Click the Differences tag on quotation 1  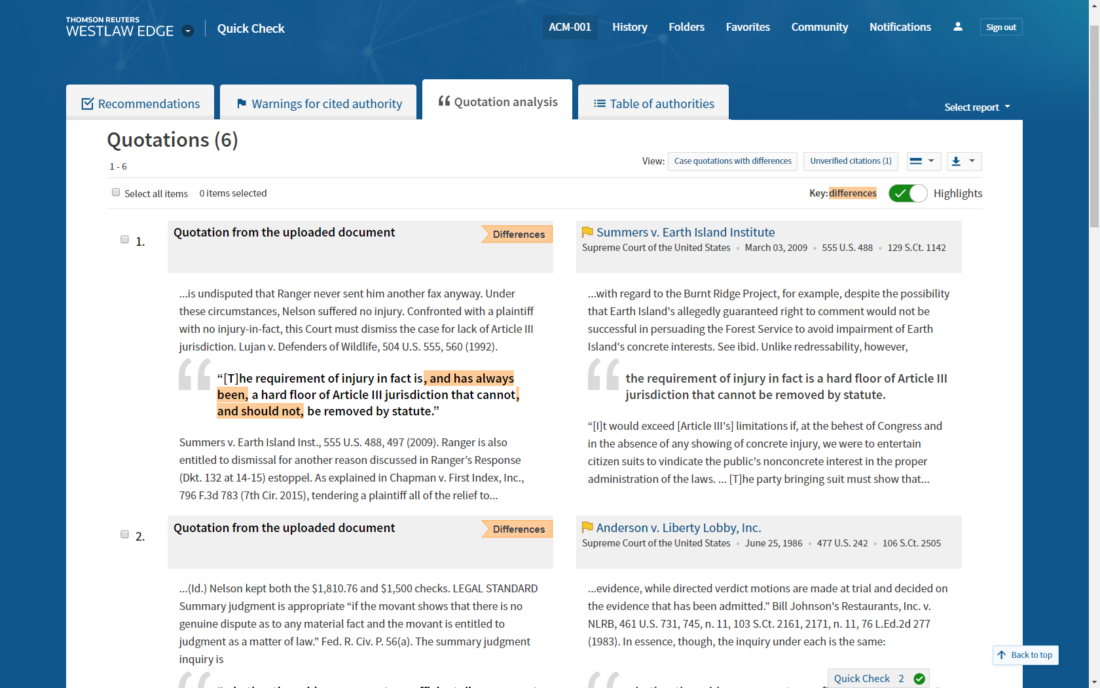point(518,234)
